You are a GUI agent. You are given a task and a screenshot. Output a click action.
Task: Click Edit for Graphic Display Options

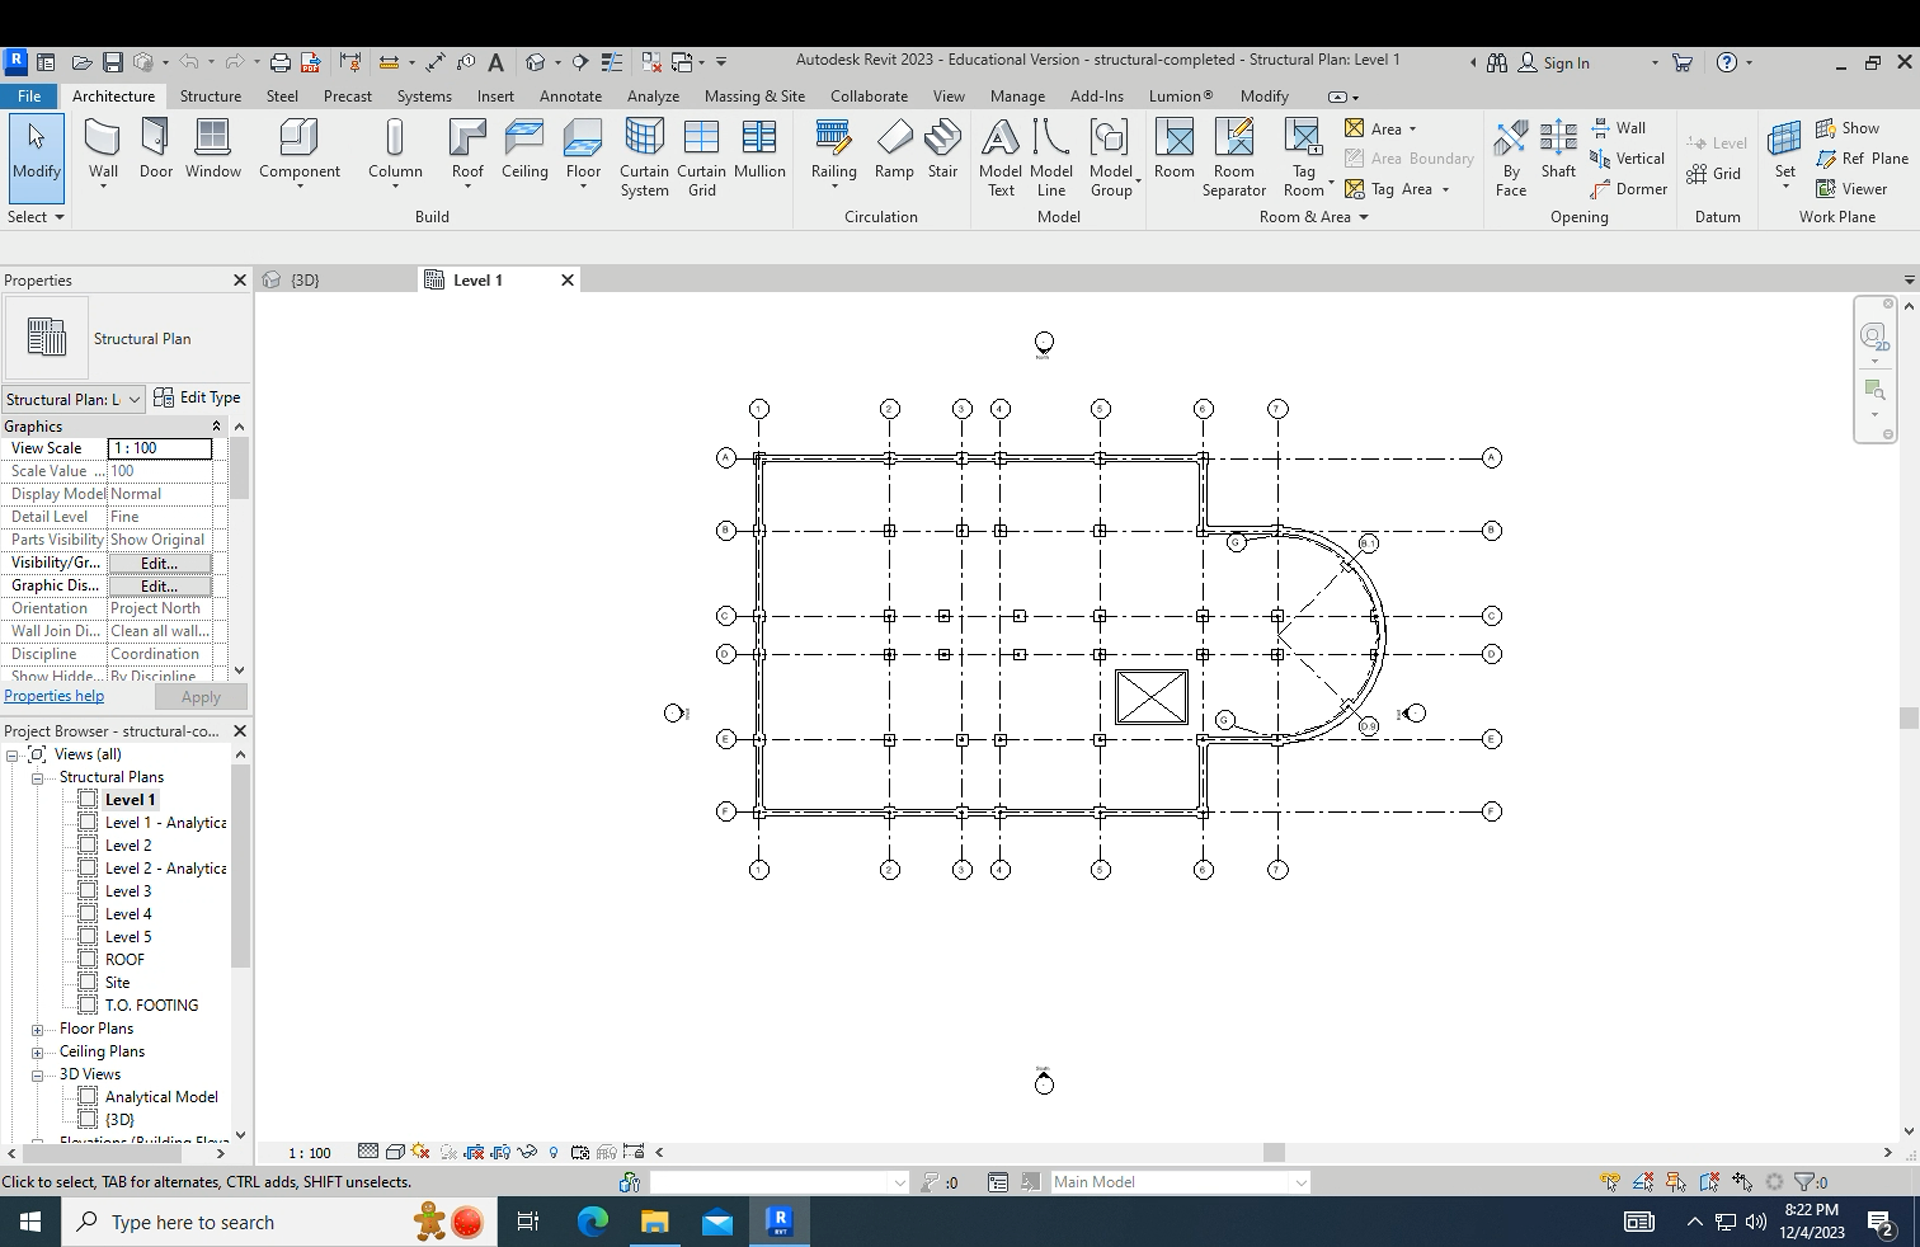tap(159, 586)
